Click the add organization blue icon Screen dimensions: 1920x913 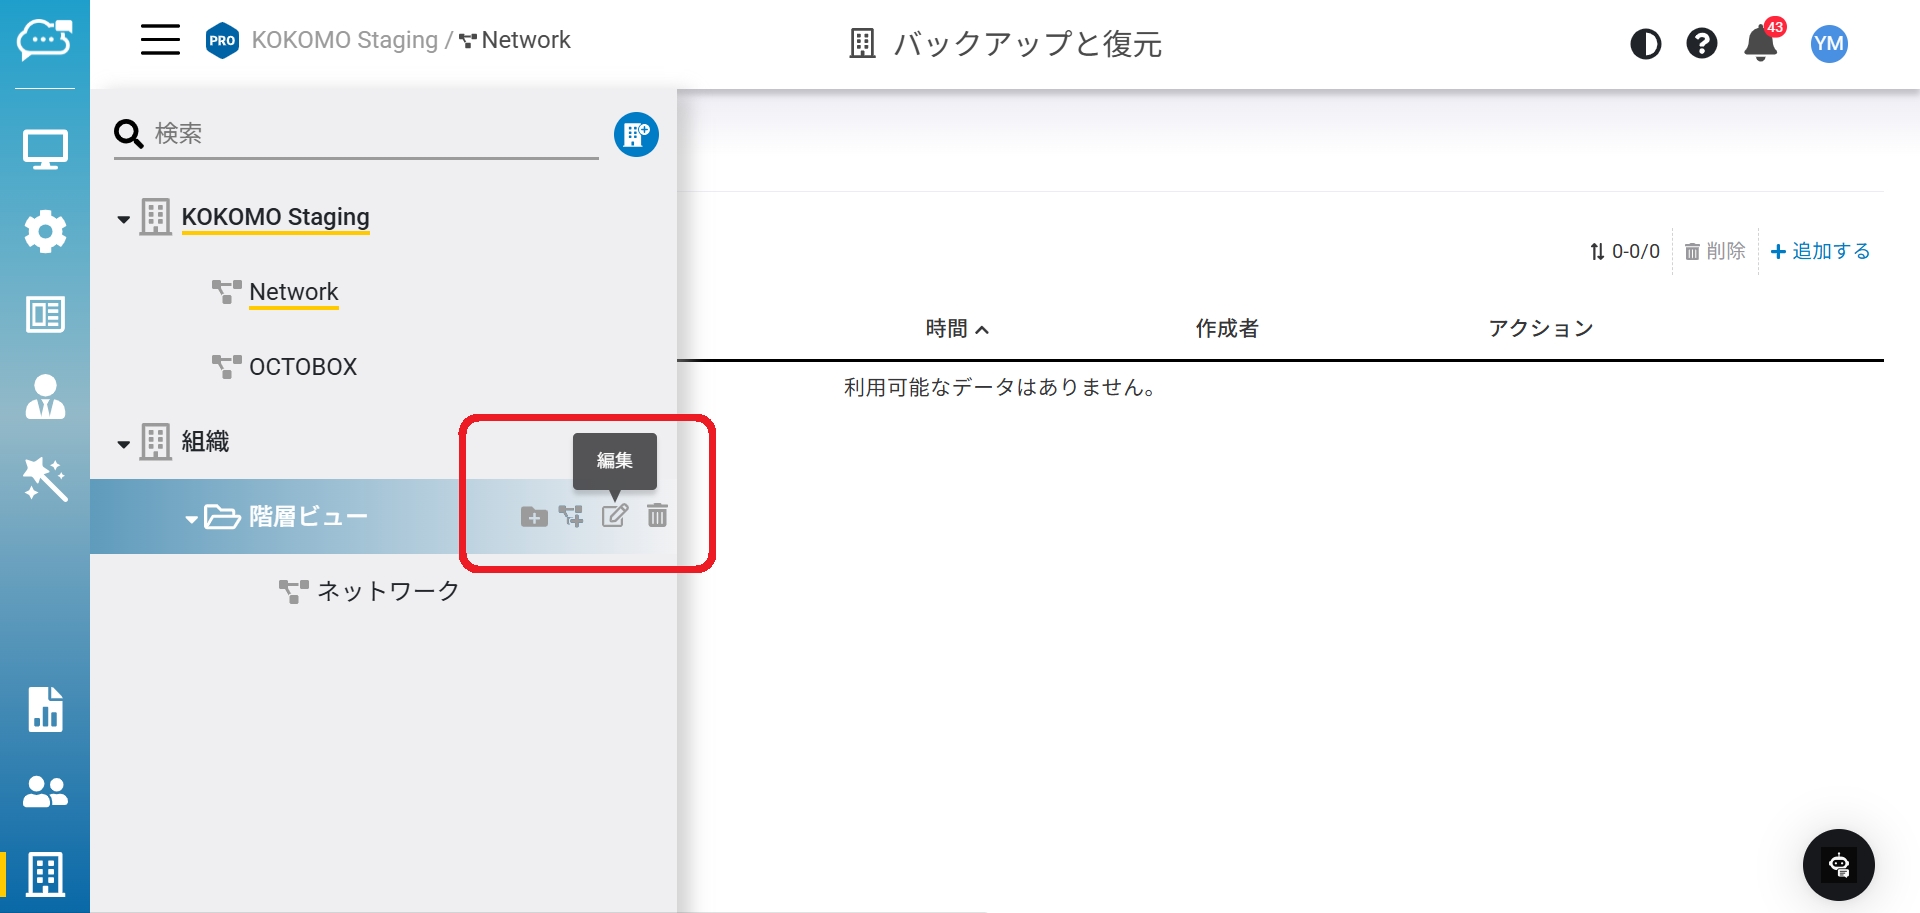click(636, 135)
